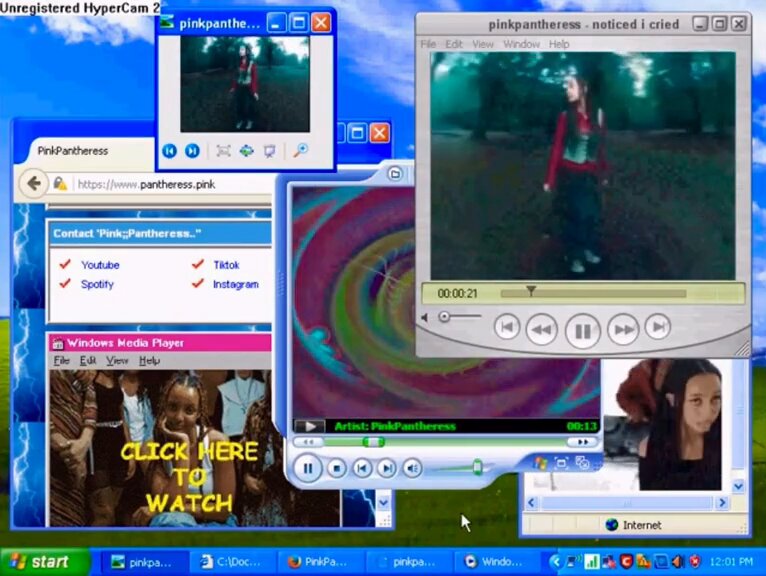Screen dimensions: 766x576
Task: Click the padlock warning icon
Action: coord(60,184)
